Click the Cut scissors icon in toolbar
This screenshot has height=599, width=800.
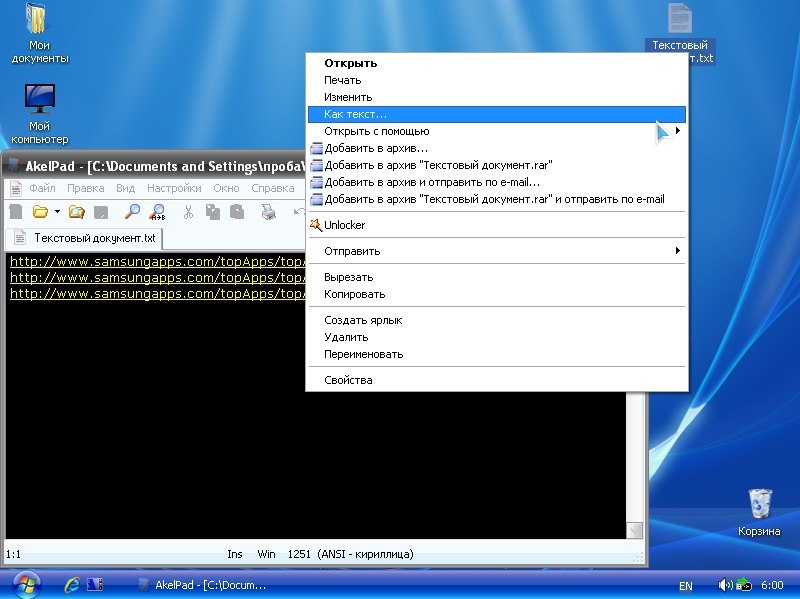(187, 211)
